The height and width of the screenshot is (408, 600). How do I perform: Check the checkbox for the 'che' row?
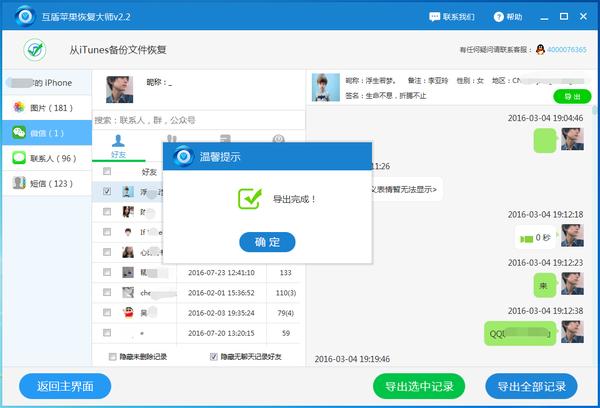coord(107,292)
